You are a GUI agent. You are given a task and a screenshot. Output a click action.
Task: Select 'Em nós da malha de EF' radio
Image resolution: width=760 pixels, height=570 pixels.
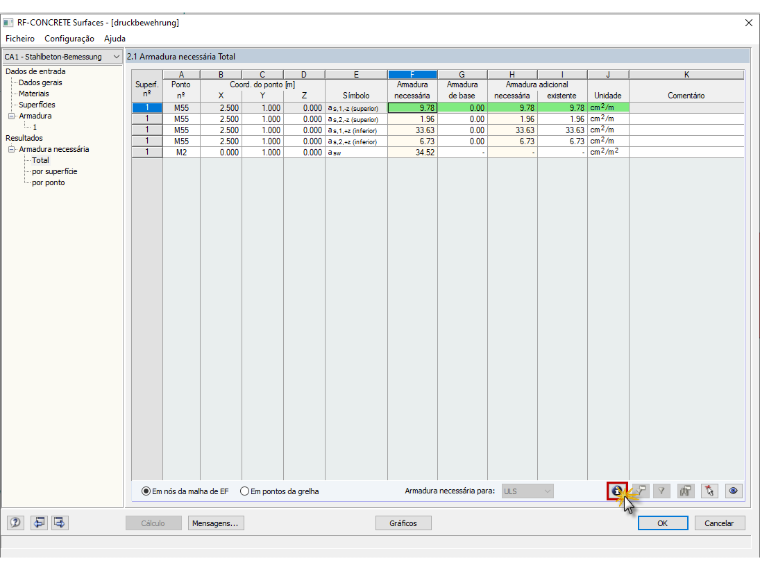146,491
